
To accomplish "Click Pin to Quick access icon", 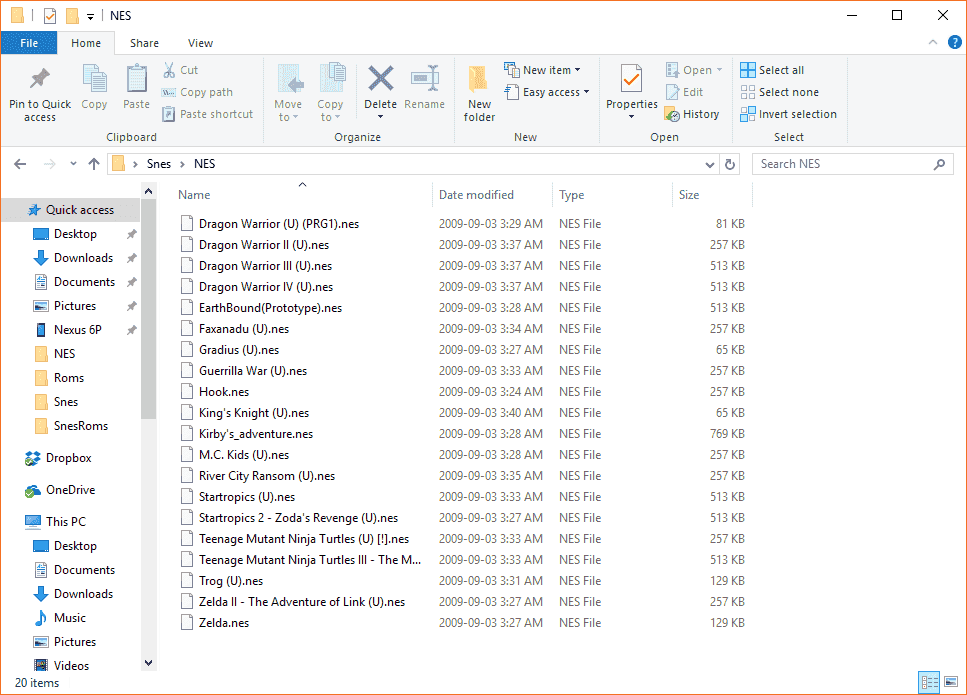I will tap(40, 78).
